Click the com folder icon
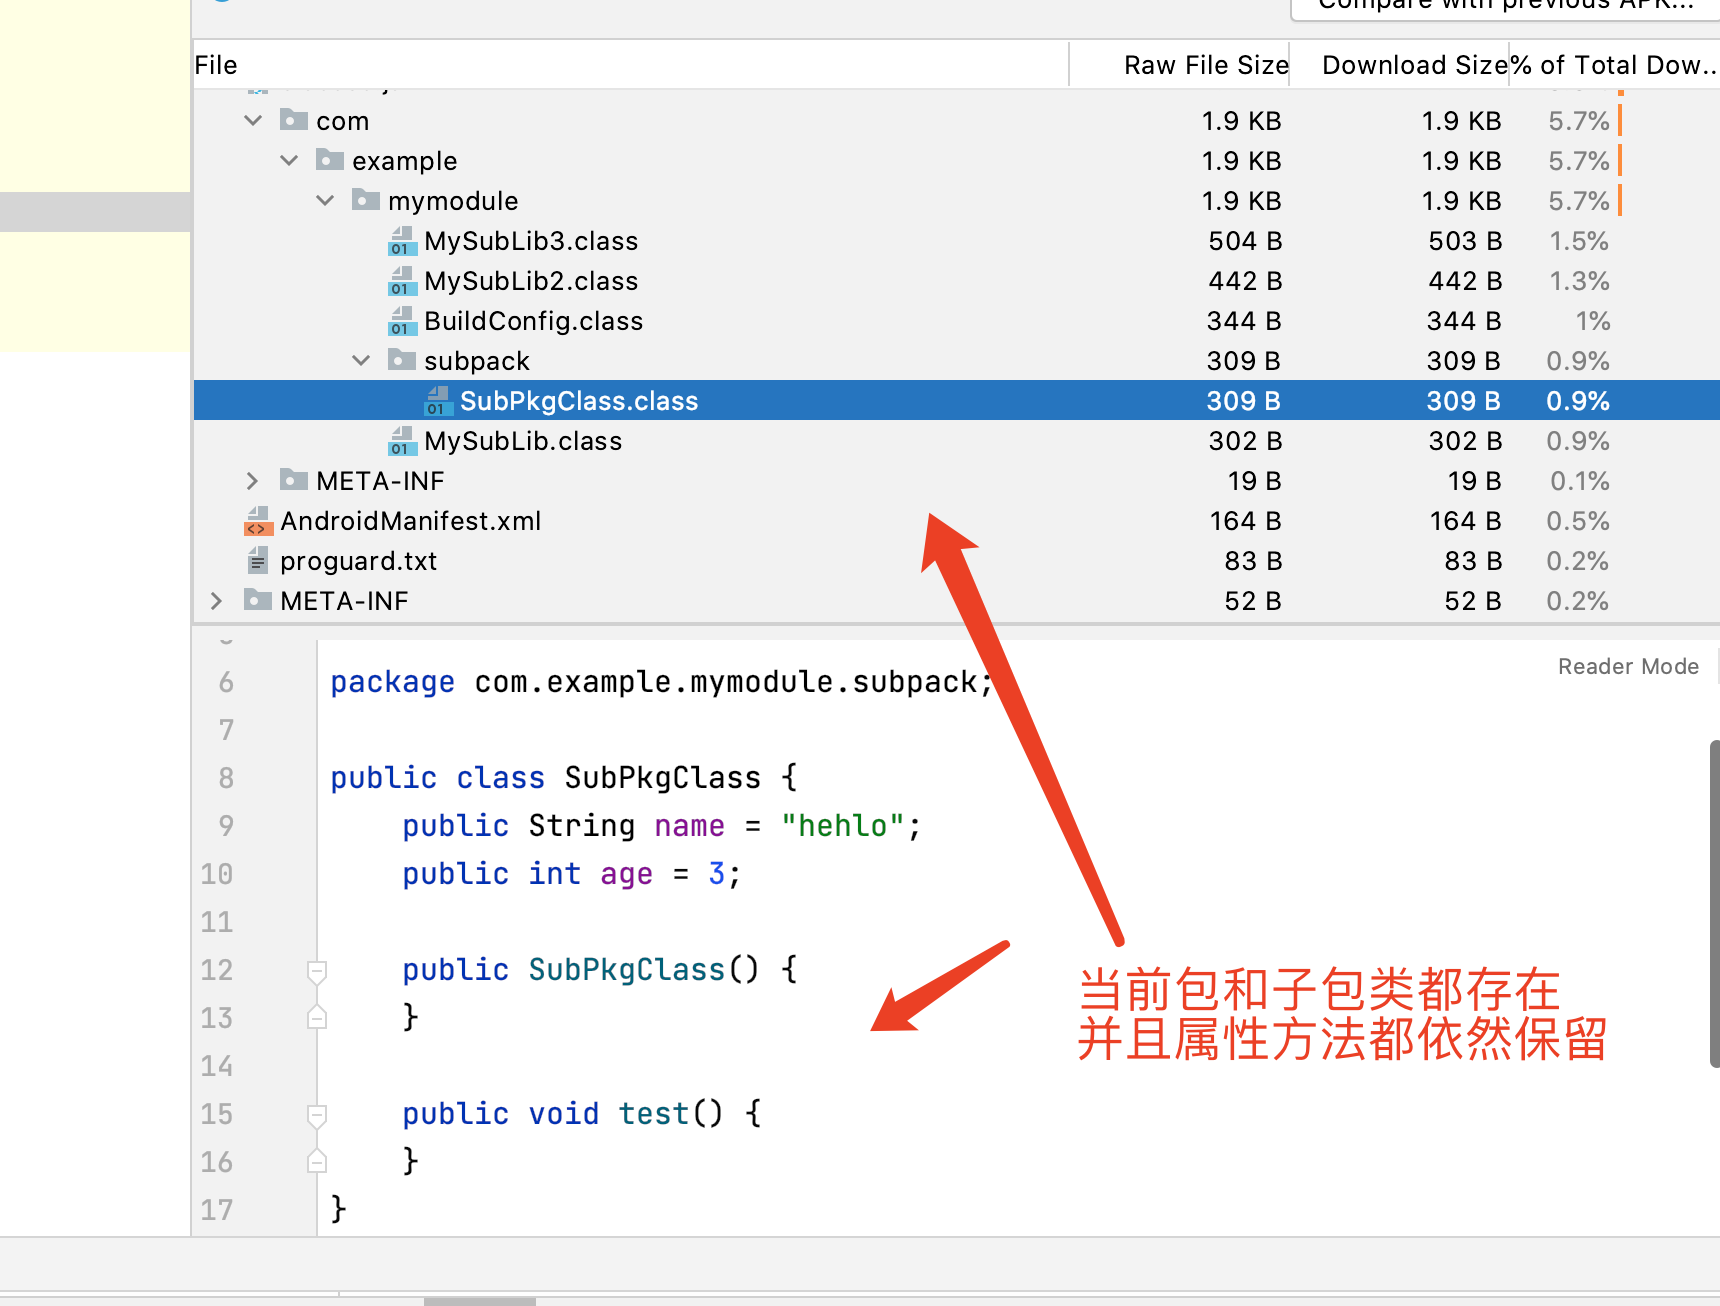1720x1306 pixels. point(294,120)
